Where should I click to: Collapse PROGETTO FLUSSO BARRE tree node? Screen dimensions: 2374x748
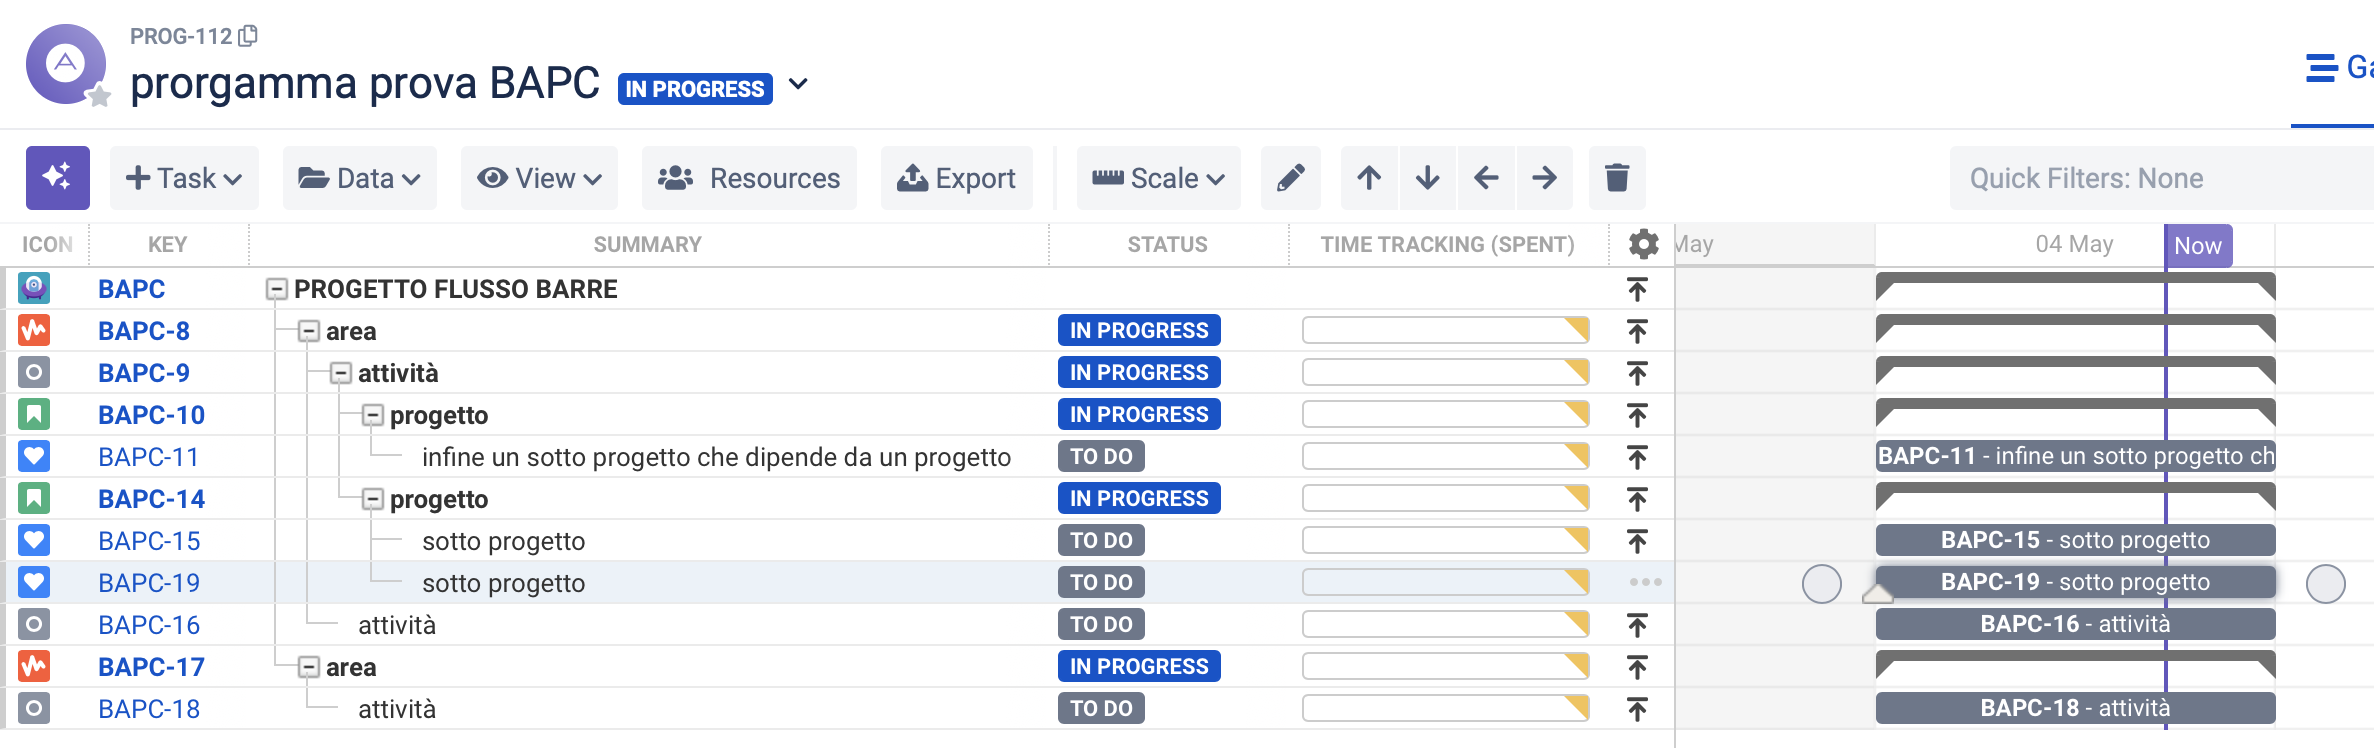pos(277,289)
